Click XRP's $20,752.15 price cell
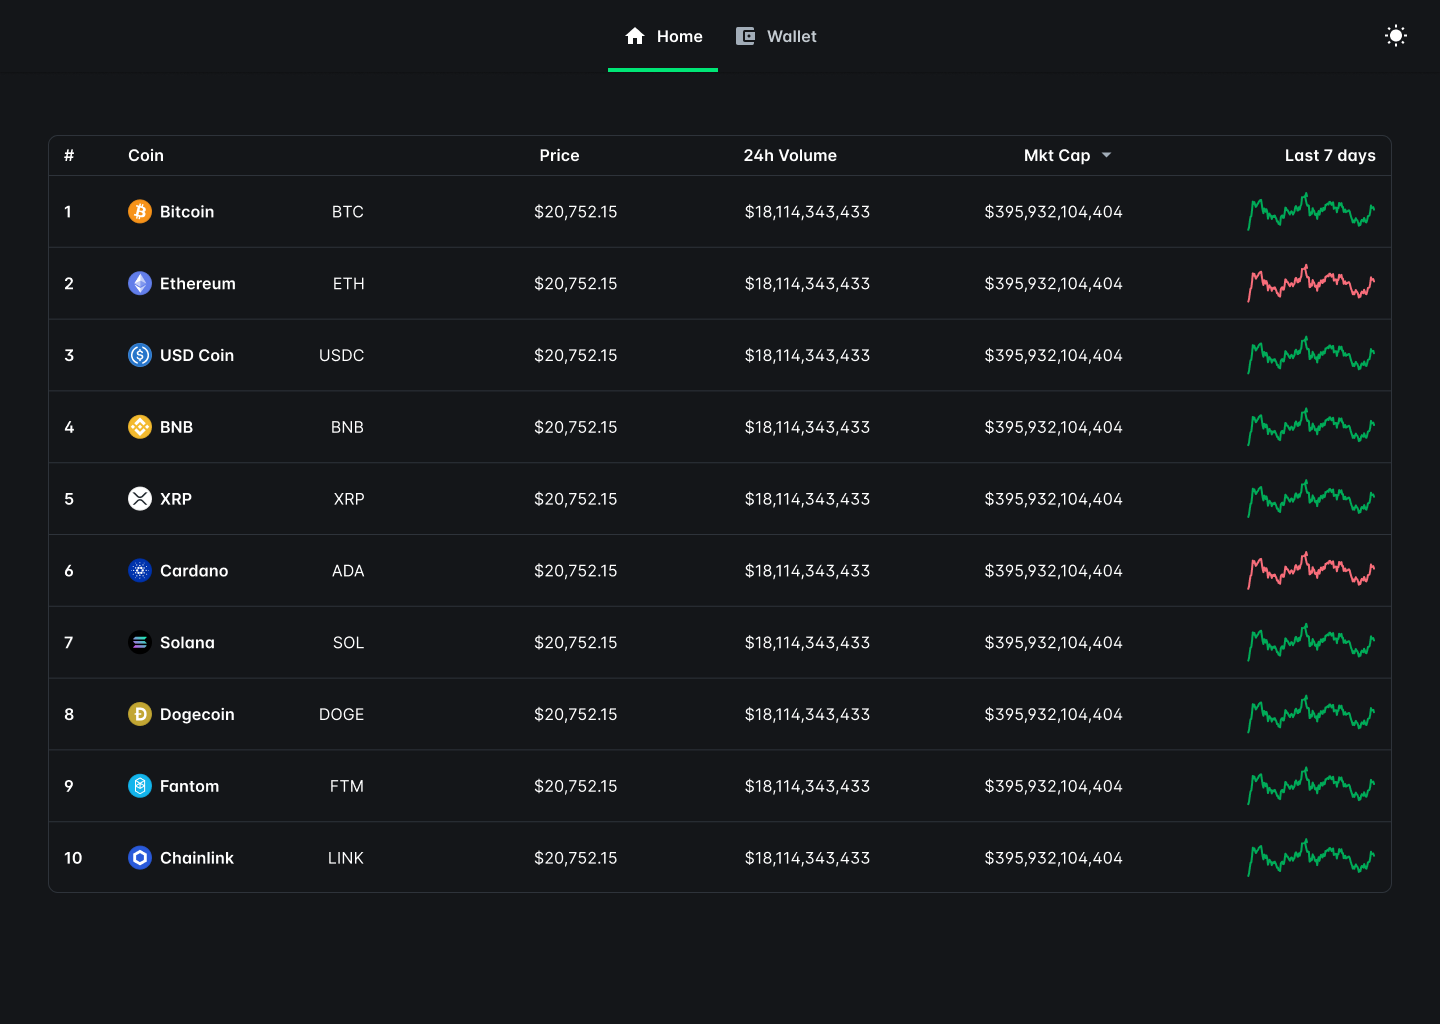1440x1024 pixels. (576, 498)
